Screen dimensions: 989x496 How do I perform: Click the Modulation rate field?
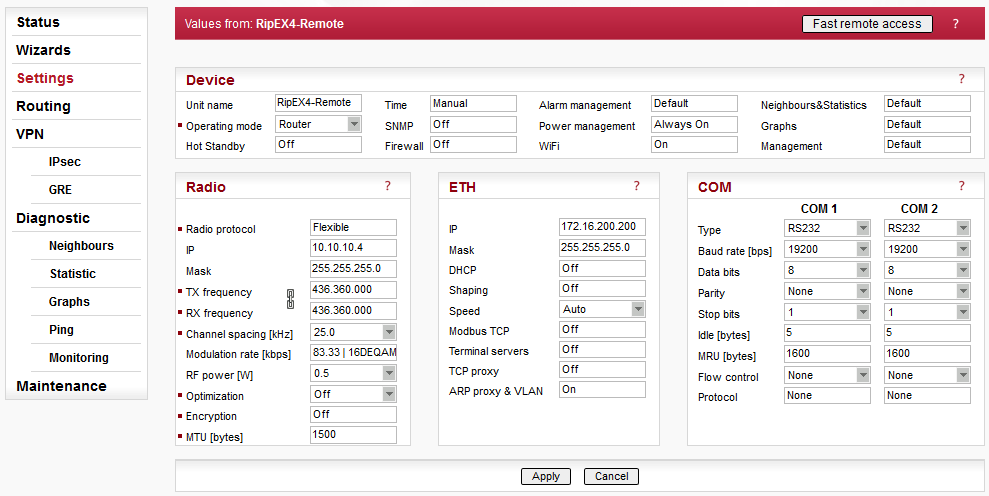[x=353, y=353]
